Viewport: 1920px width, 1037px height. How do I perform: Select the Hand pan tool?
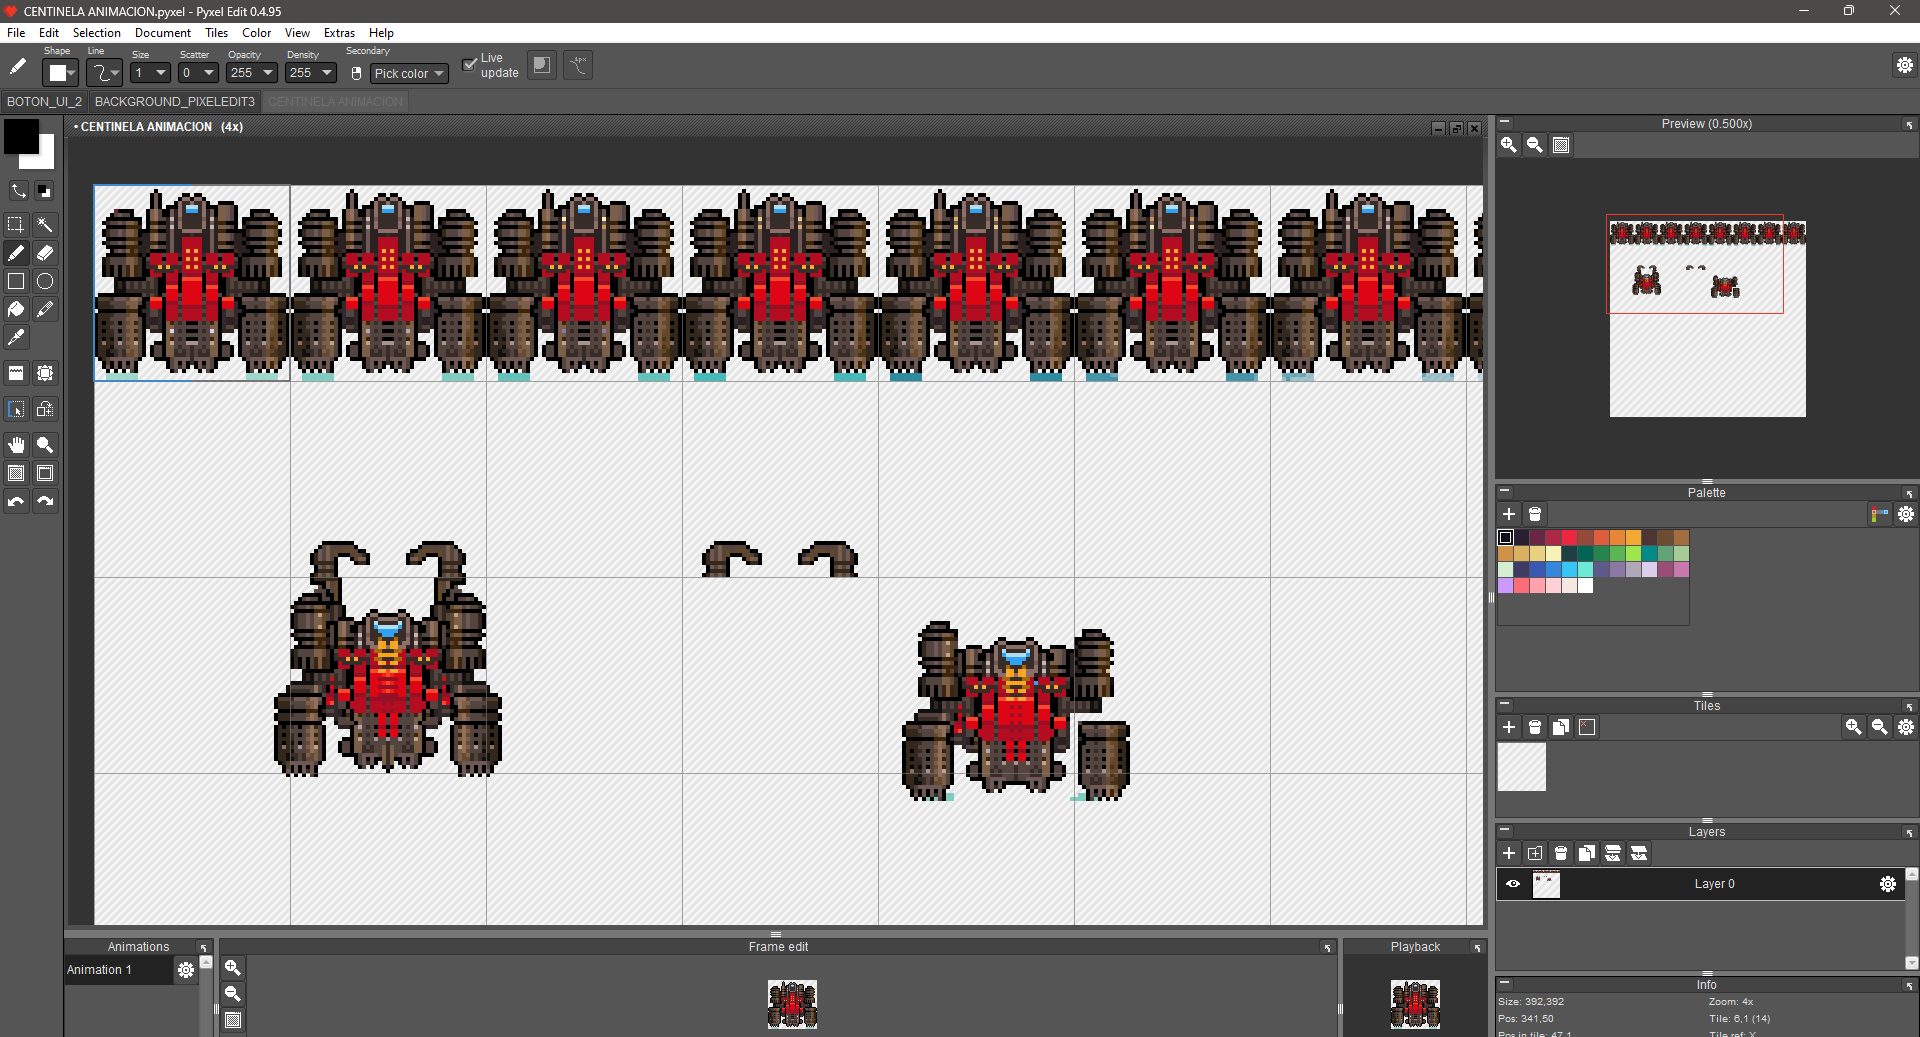[16, 445]
